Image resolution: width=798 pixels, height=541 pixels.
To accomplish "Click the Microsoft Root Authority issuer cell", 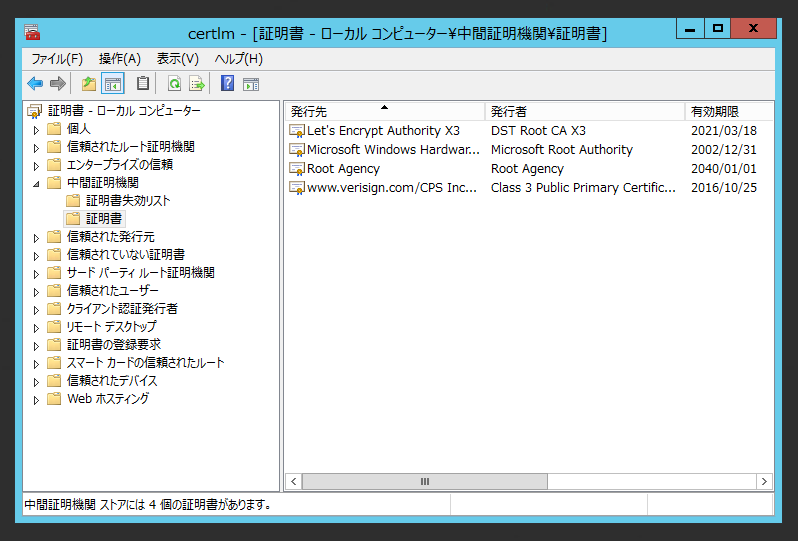I will [561, 150].
